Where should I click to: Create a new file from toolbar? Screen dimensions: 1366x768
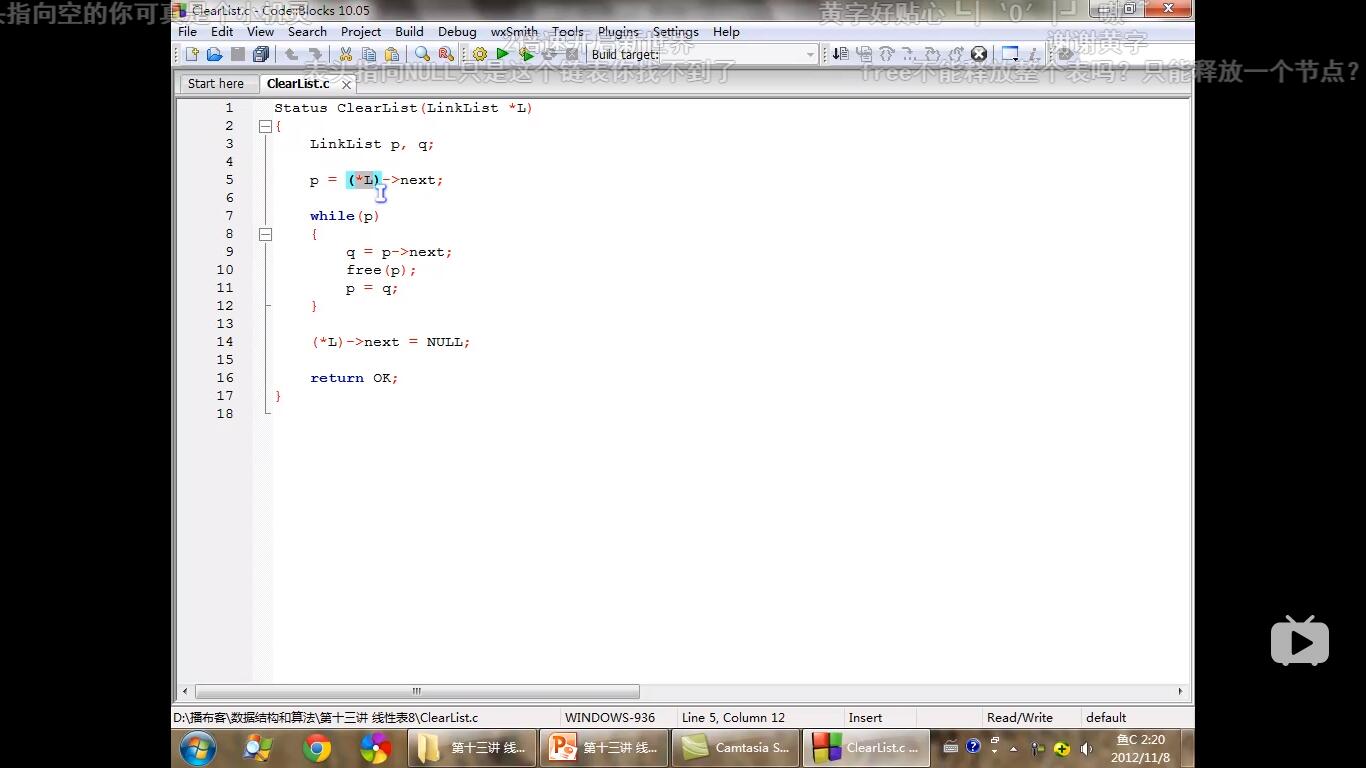pyautogui.click(x=192, y=54)
